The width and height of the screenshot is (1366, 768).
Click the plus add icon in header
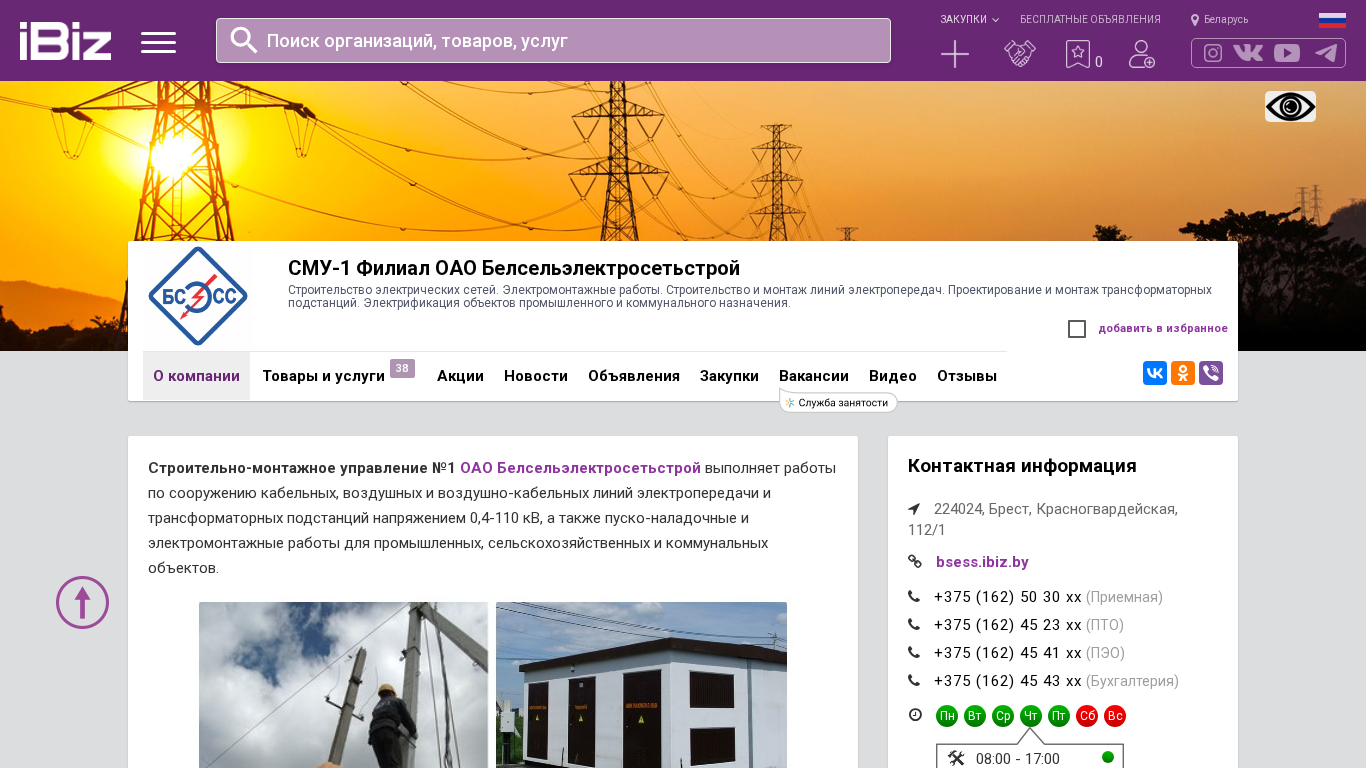tap(955, 54)
